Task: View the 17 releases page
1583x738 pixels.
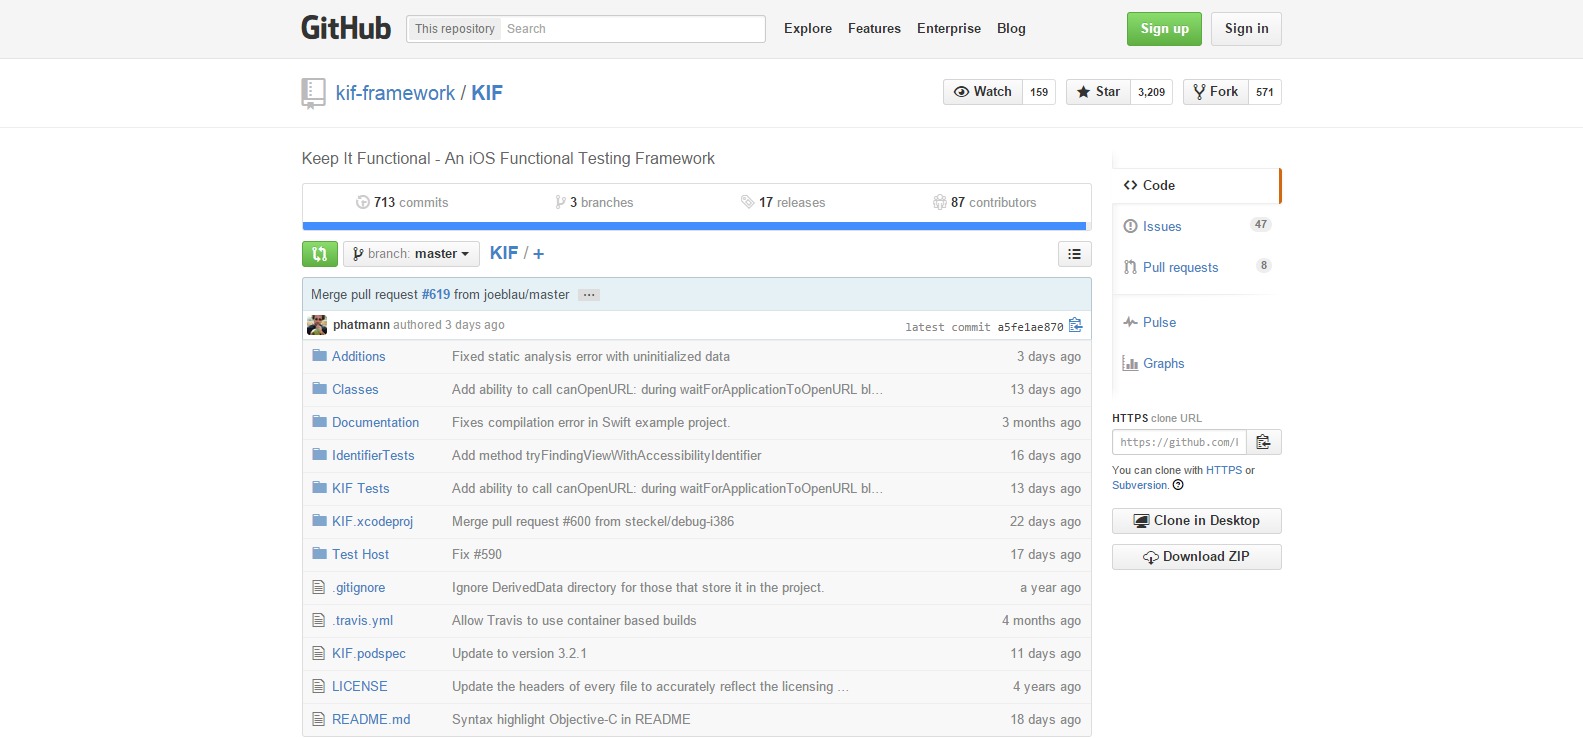Action: [783, 202]
